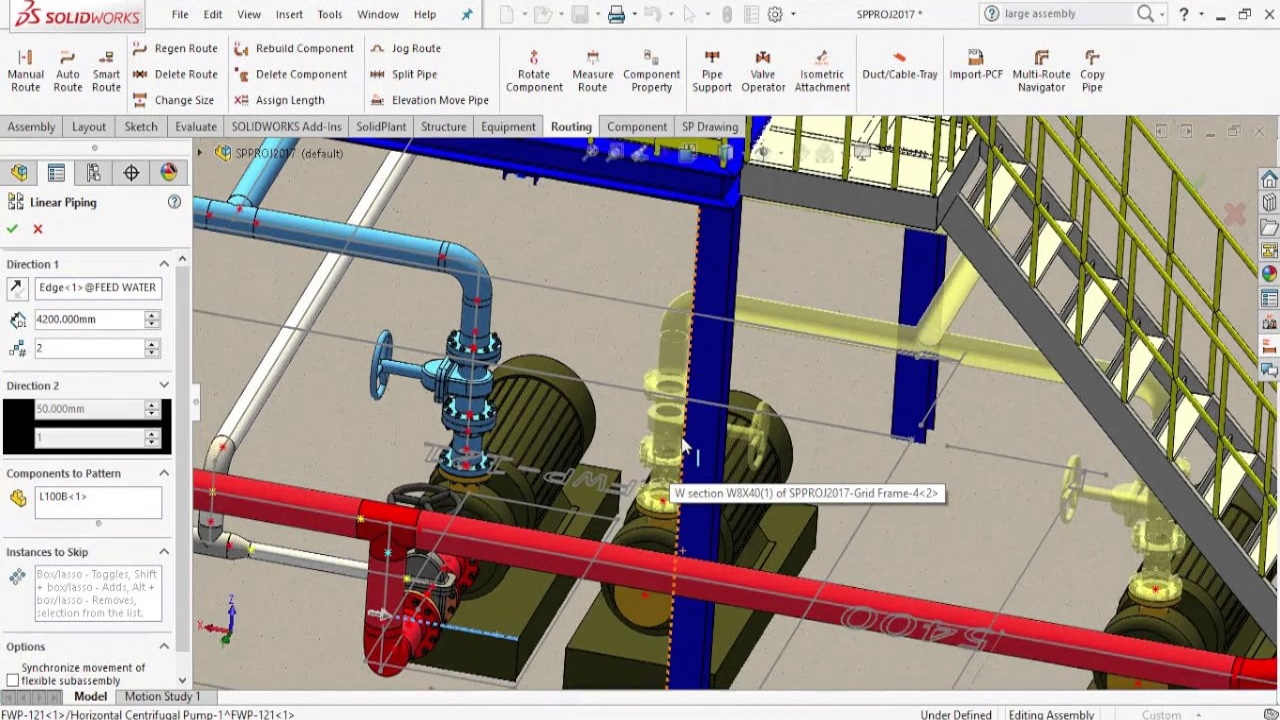Expand the SPPROJ2017 feature tree node

(200, 153)
